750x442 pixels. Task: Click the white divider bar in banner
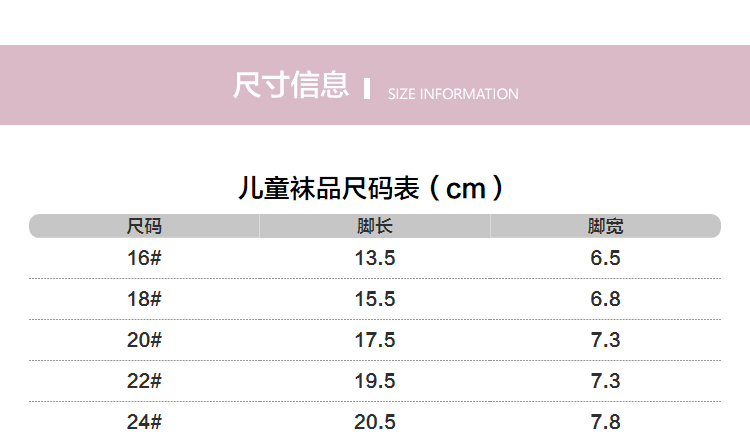pyautogui.click(x=367, y=89)
